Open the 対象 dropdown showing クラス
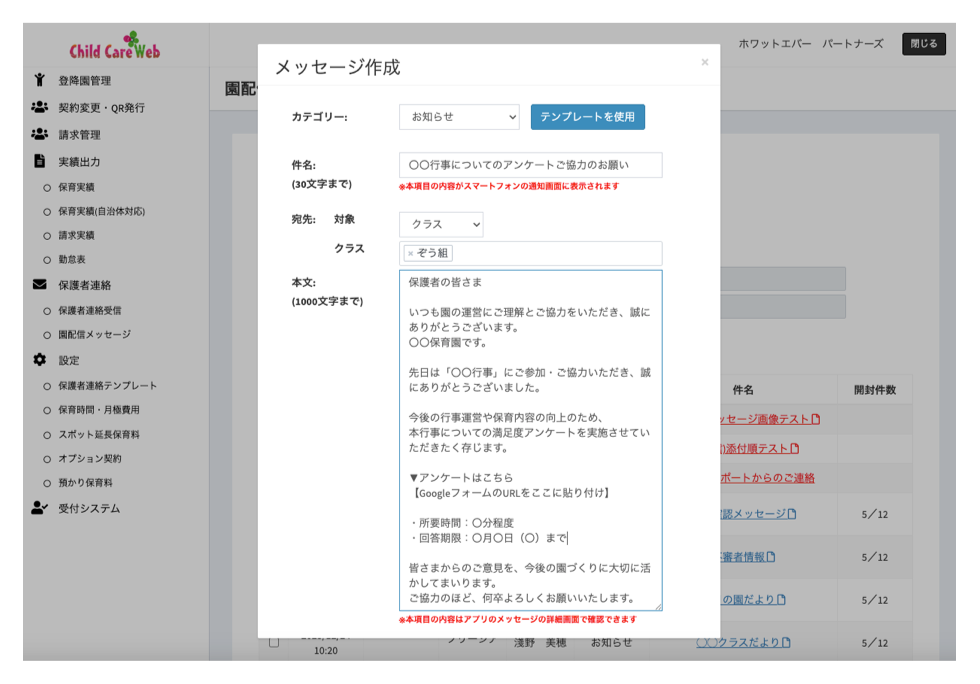This screenshot has width=980, height=684. 440,225
